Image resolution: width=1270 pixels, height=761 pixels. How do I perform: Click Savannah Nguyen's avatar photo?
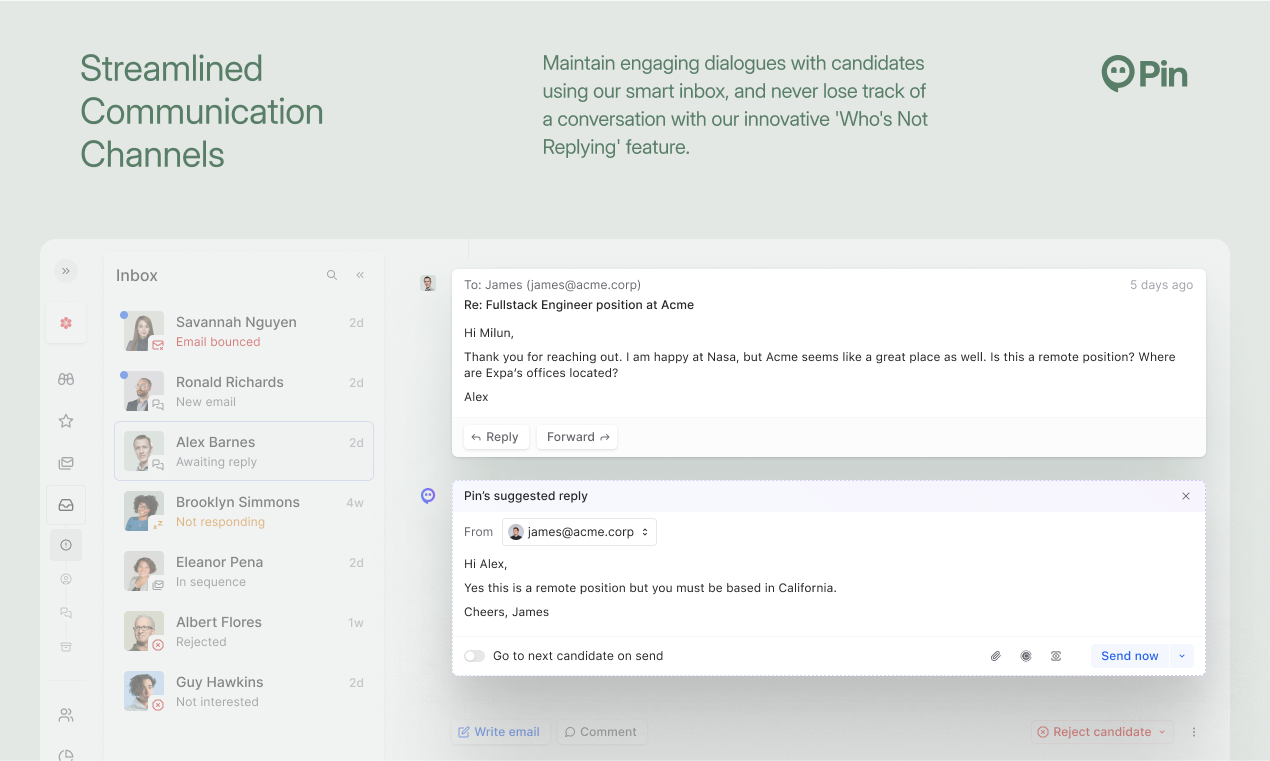click(143, 331)
